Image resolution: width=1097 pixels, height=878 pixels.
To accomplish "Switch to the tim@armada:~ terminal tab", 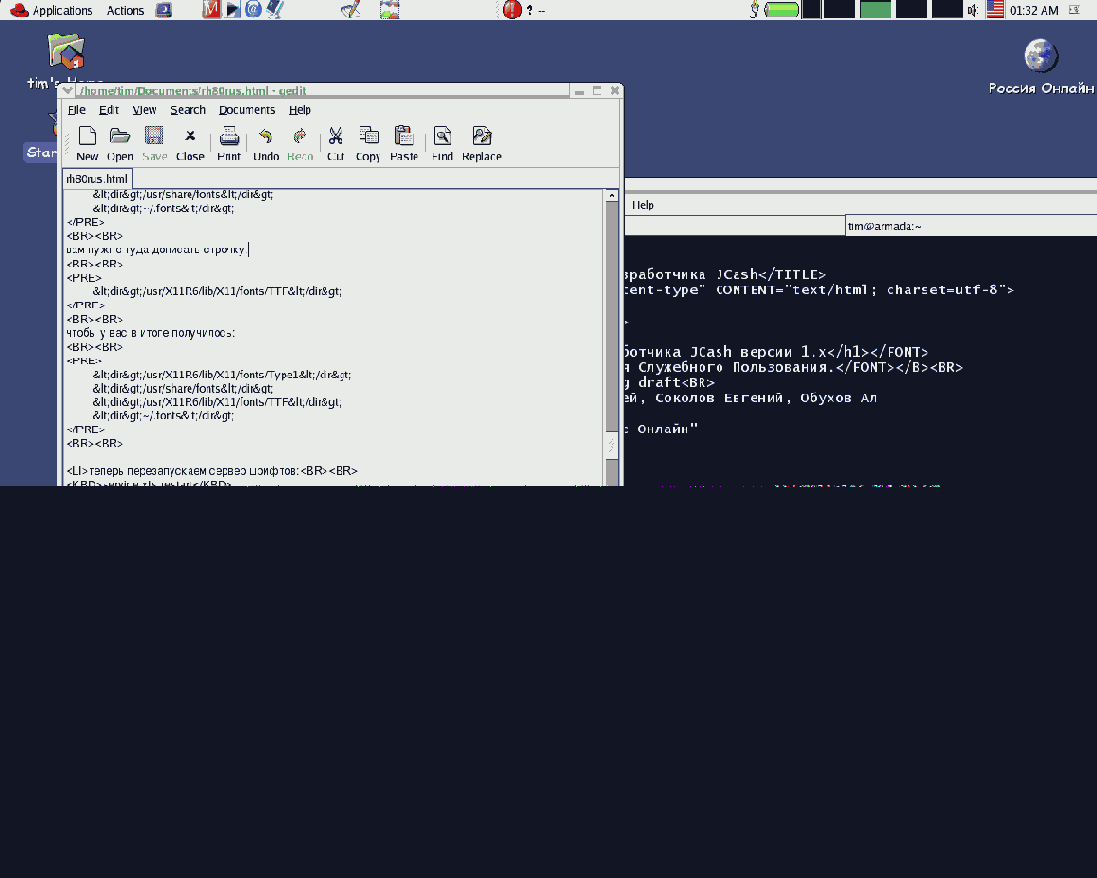I will point(885,226).
